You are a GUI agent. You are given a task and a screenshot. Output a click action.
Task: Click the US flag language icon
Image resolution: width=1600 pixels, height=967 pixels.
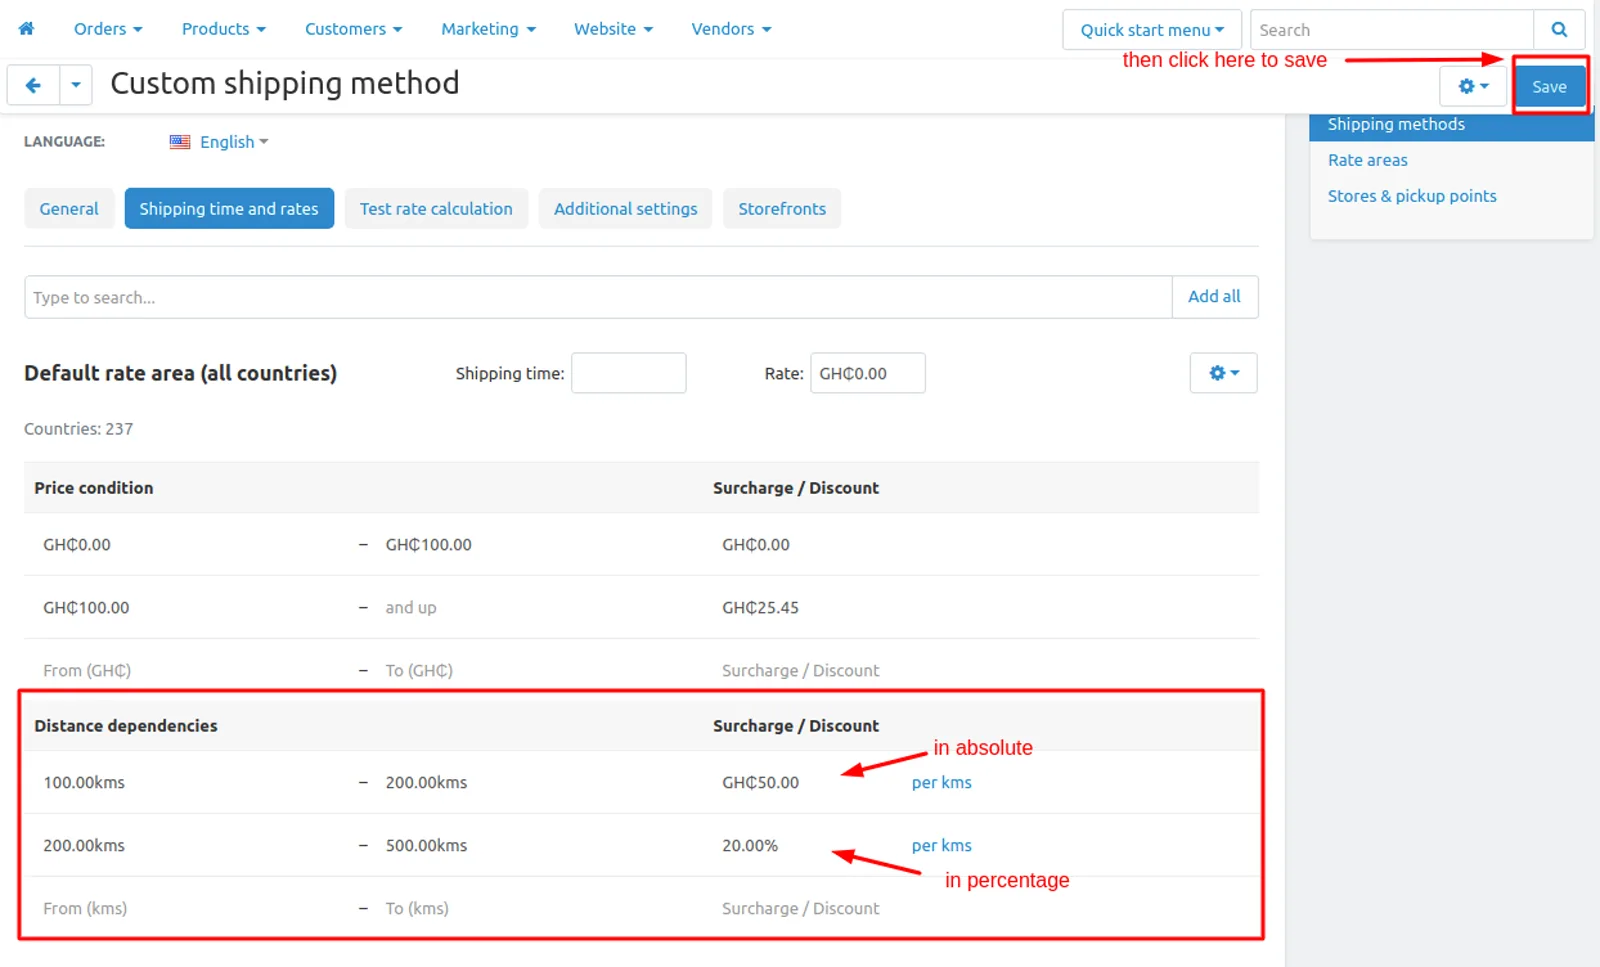point(180,142)
